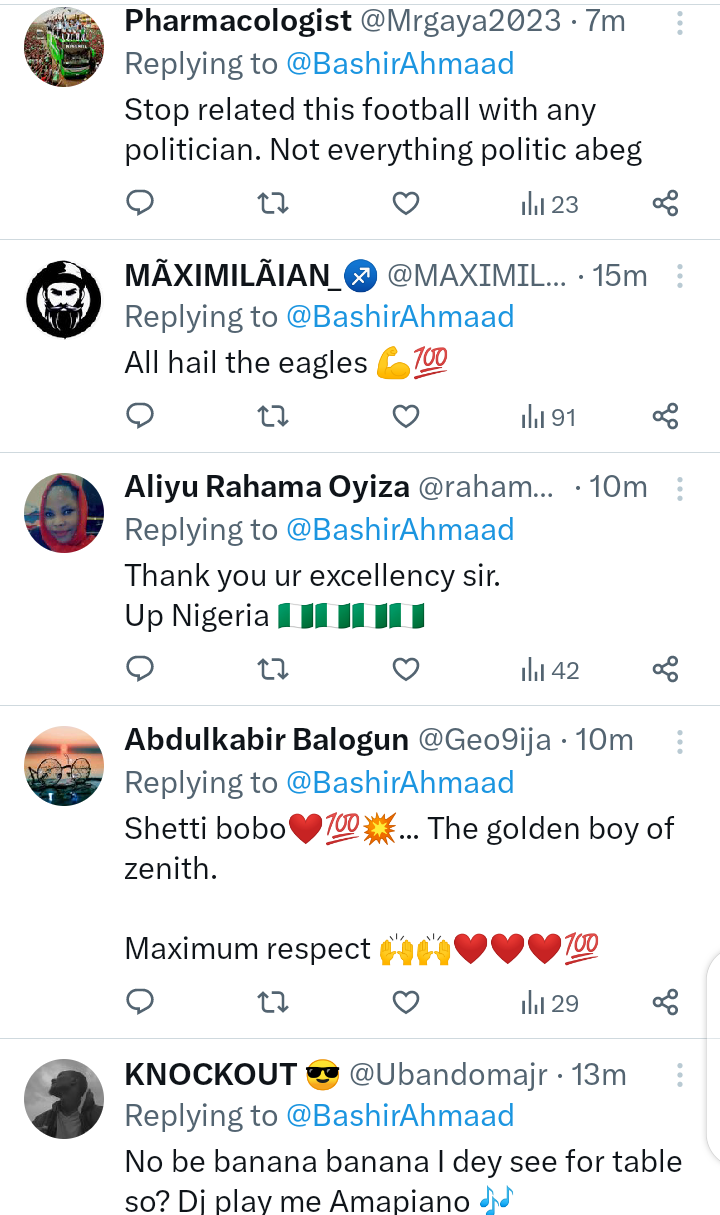Expand the menu on Abdulkabir Balogun's tweet

pyautogui.click(x=680, y=741)
